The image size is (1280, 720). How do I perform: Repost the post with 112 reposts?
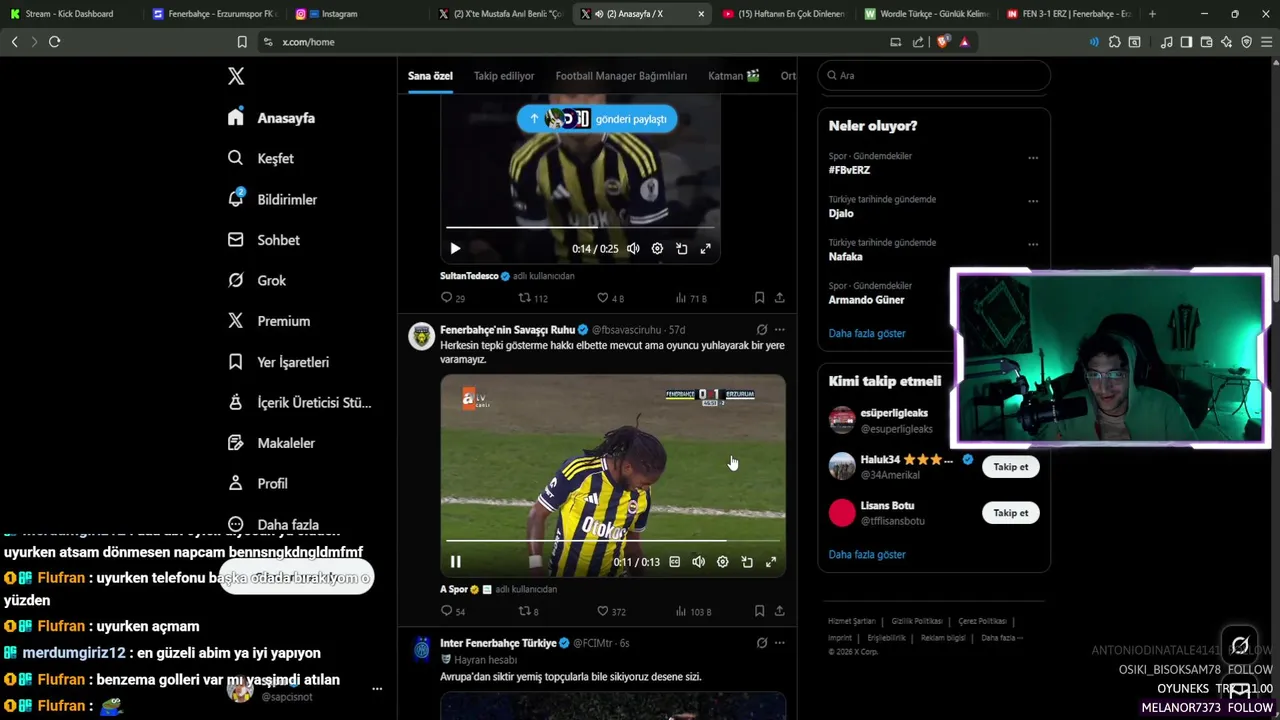tap(532, 298)
